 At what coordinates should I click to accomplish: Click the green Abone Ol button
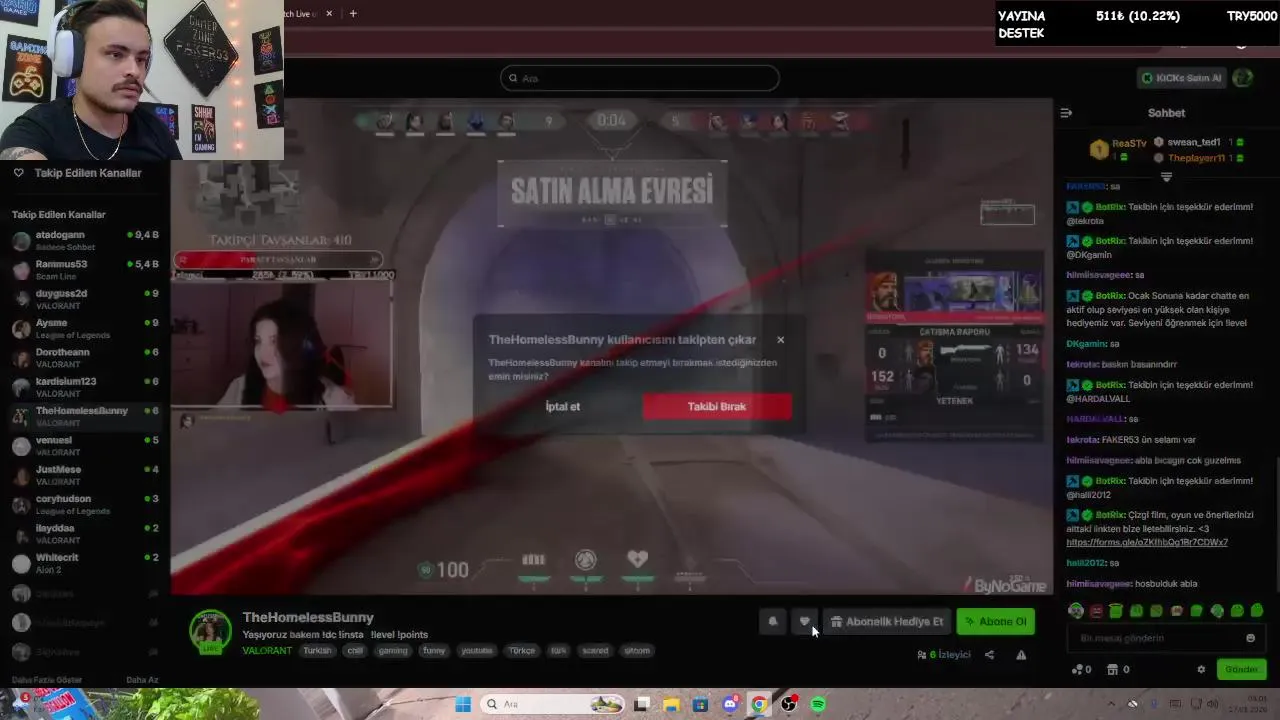pos(996,621)
